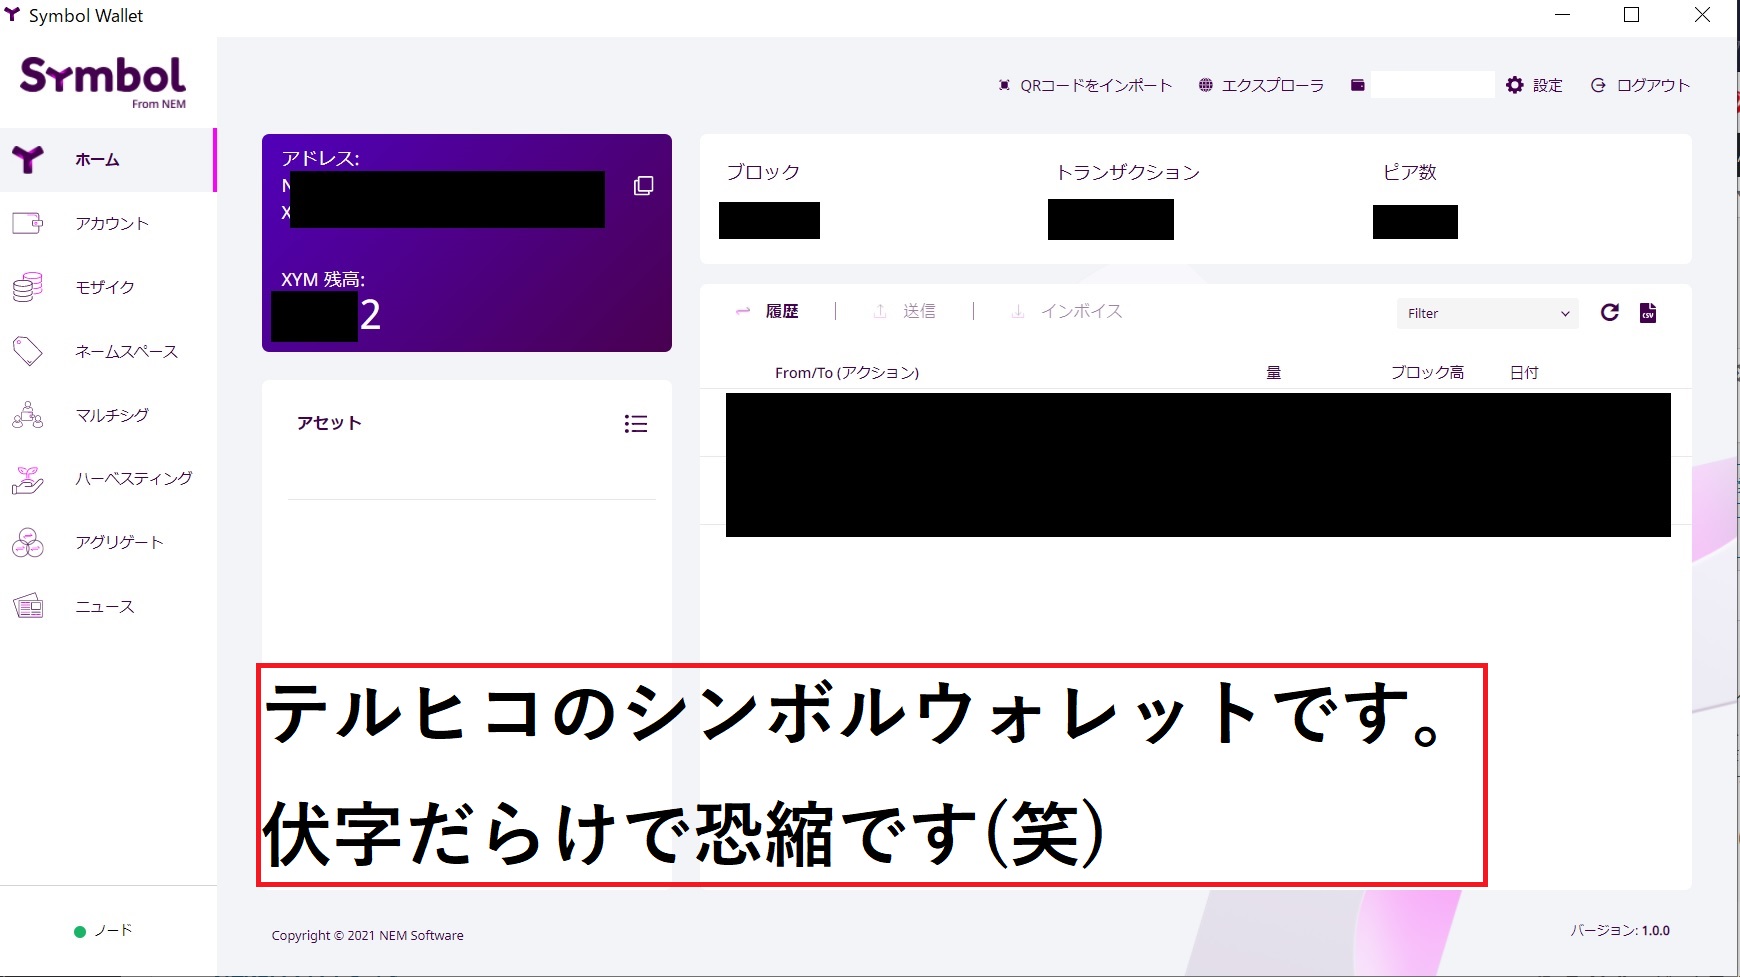Click the アカウント wallet icon in sidebar
This screenshot has height=977, width=1740.
(x=28, y=223)
